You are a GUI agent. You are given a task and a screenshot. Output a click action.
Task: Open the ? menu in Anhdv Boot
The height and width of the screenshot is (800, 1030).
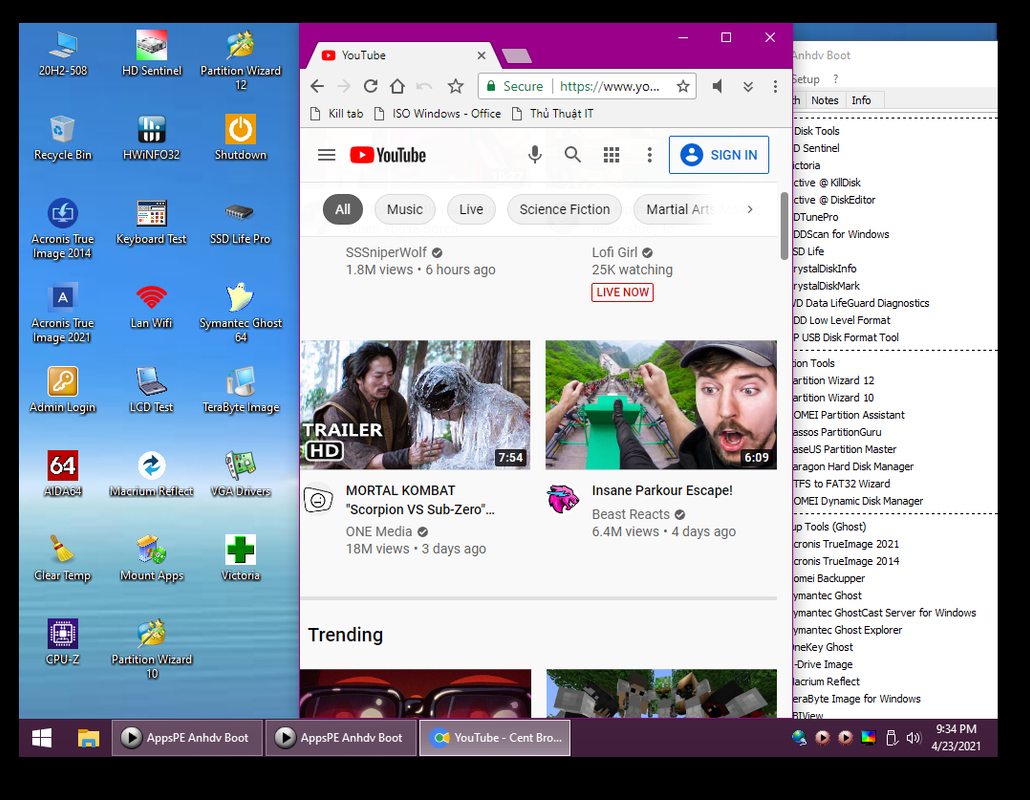pos(836,79)
